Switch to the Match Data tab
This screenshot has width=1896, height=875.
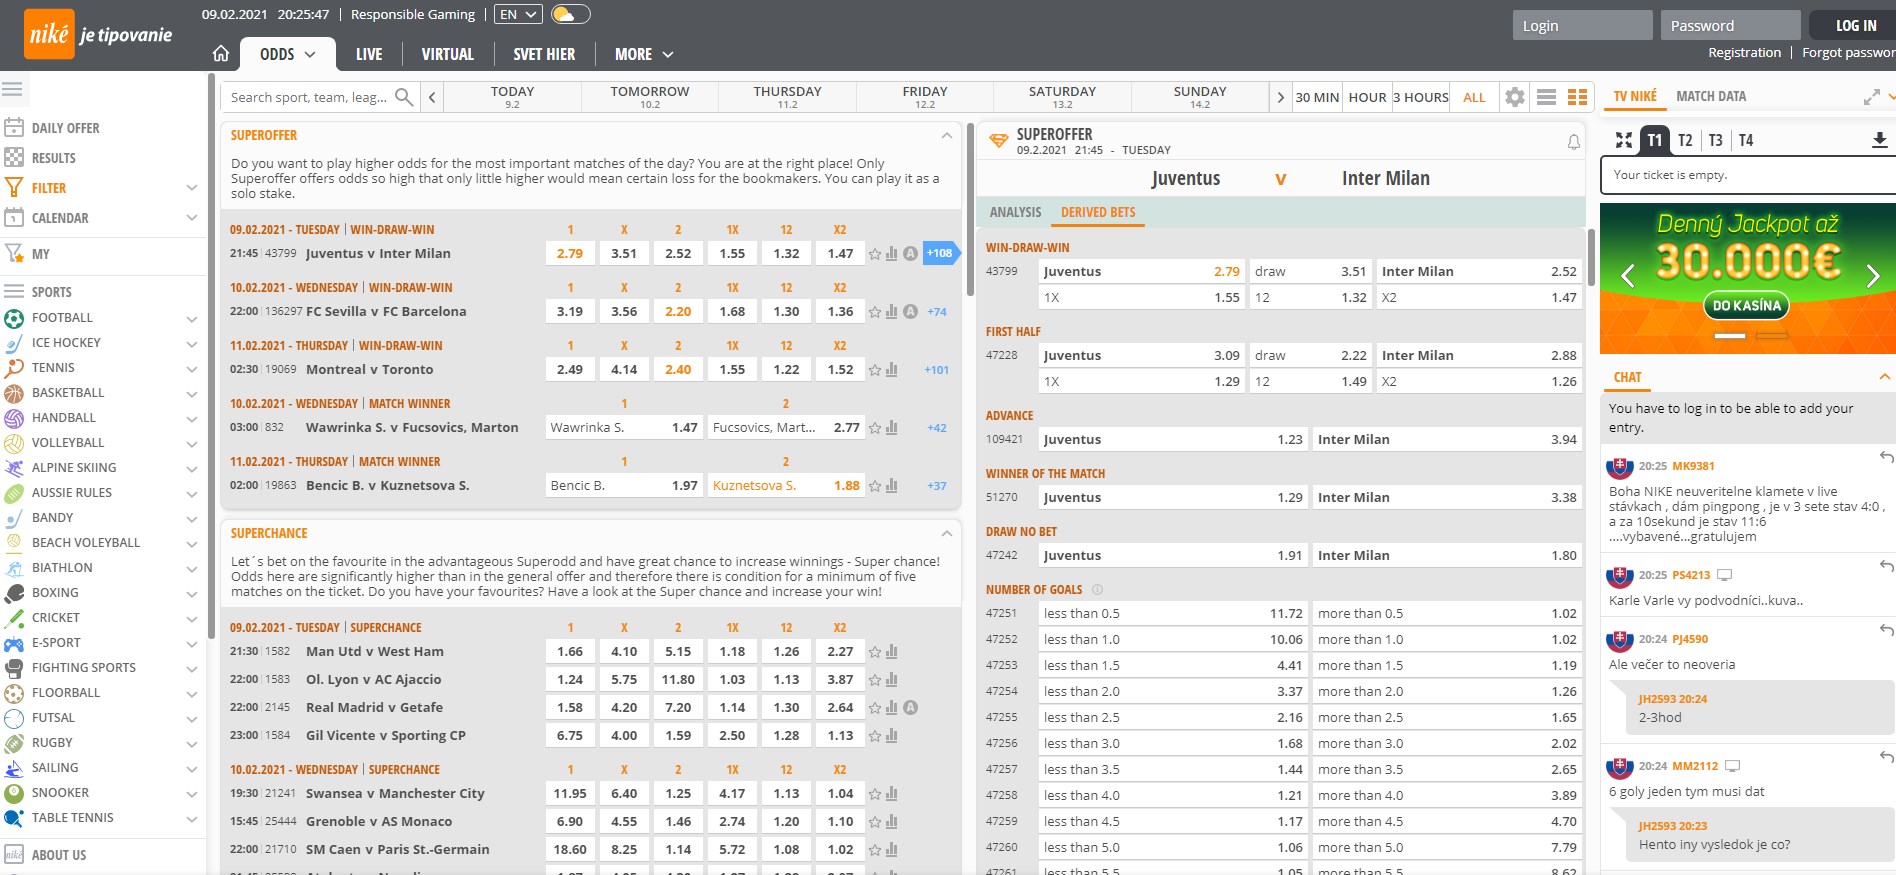(x=1711, y=96)
